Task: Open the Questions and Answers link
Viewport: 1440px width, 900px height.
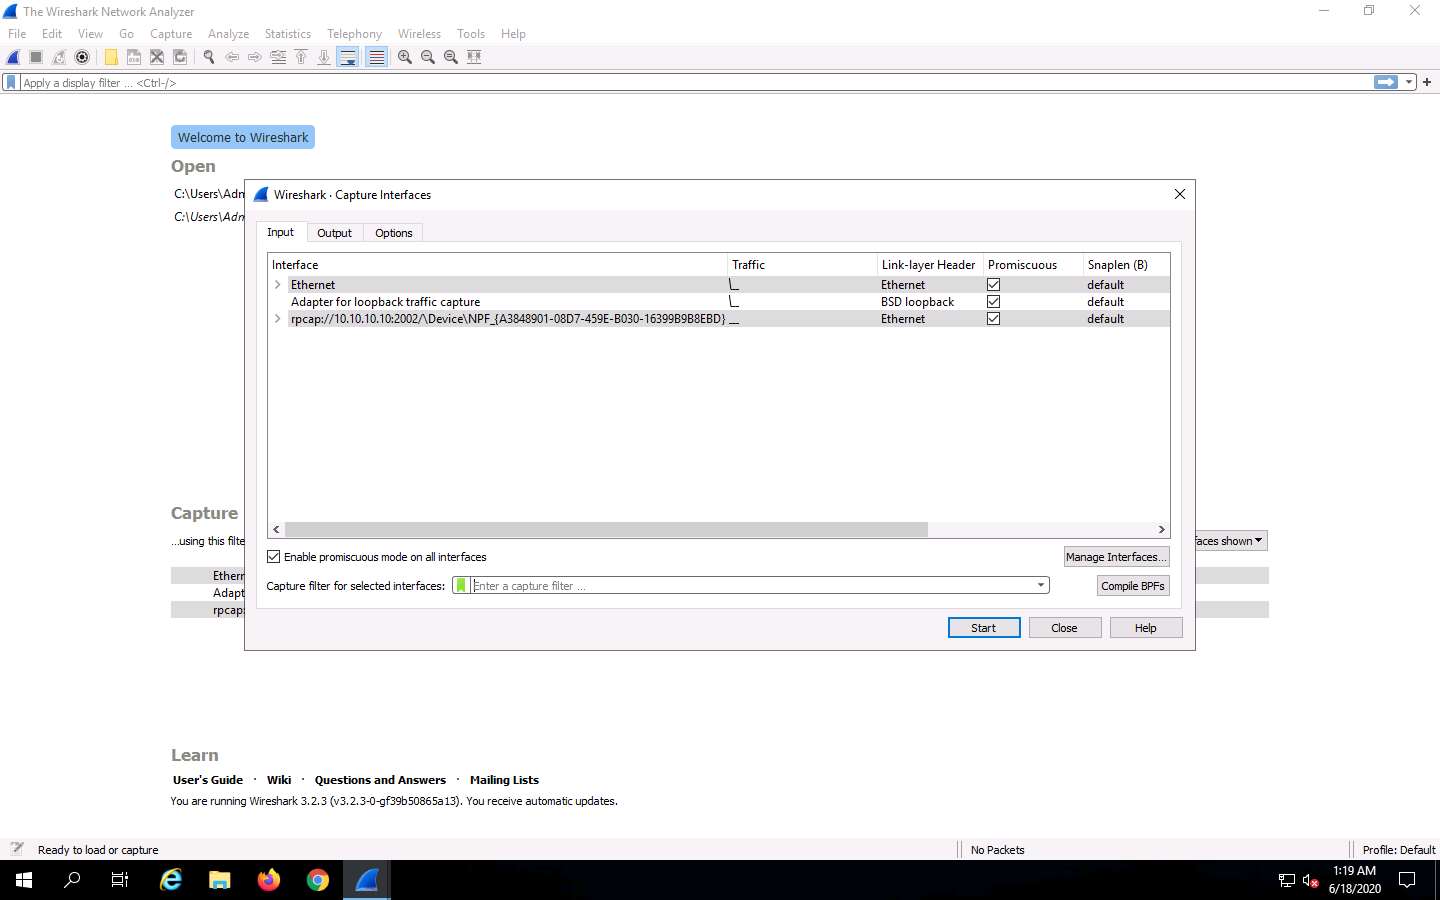Action: 380,780
